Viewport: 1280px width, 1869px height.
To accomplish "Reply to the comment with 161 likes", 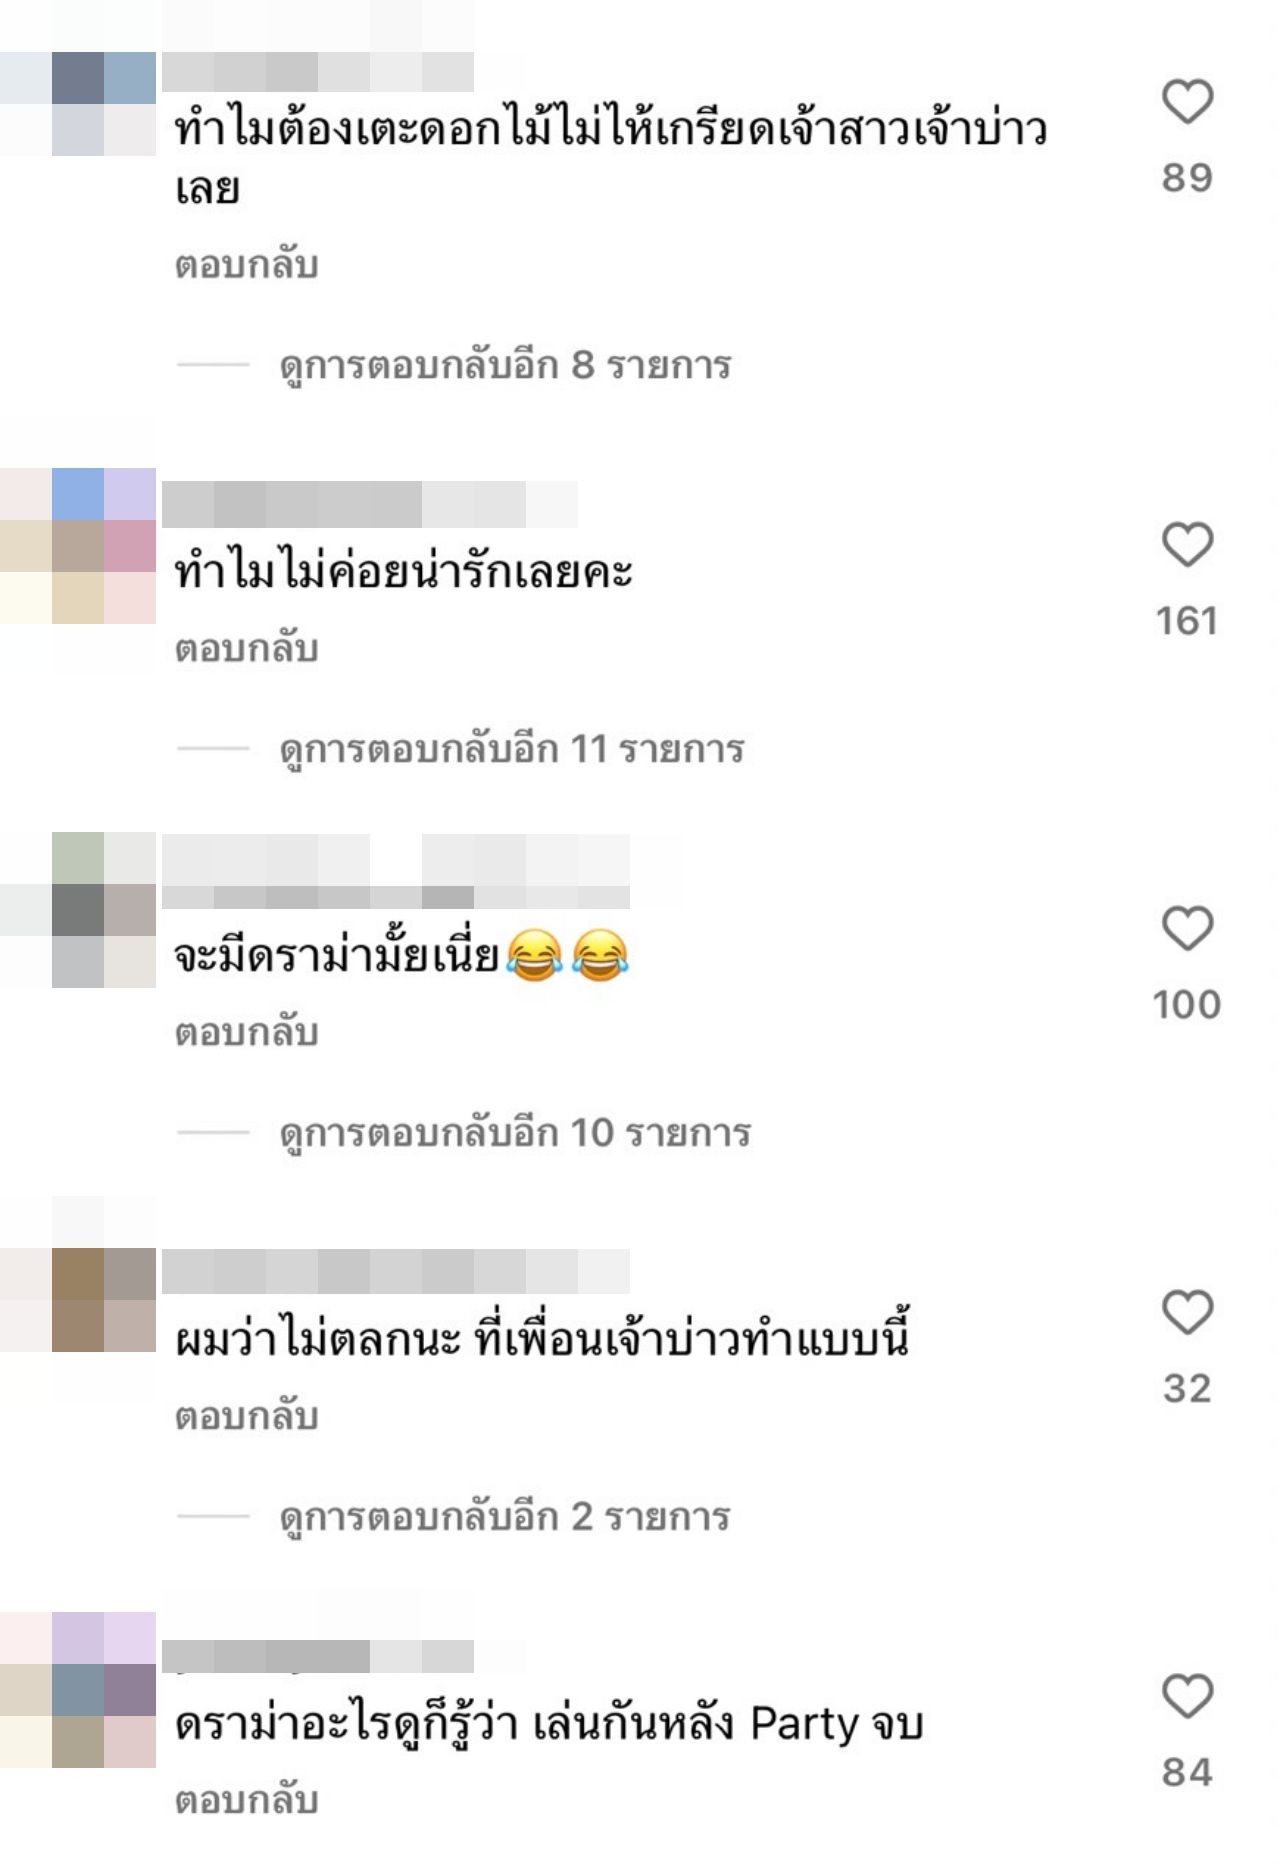I will click(247, 649).
